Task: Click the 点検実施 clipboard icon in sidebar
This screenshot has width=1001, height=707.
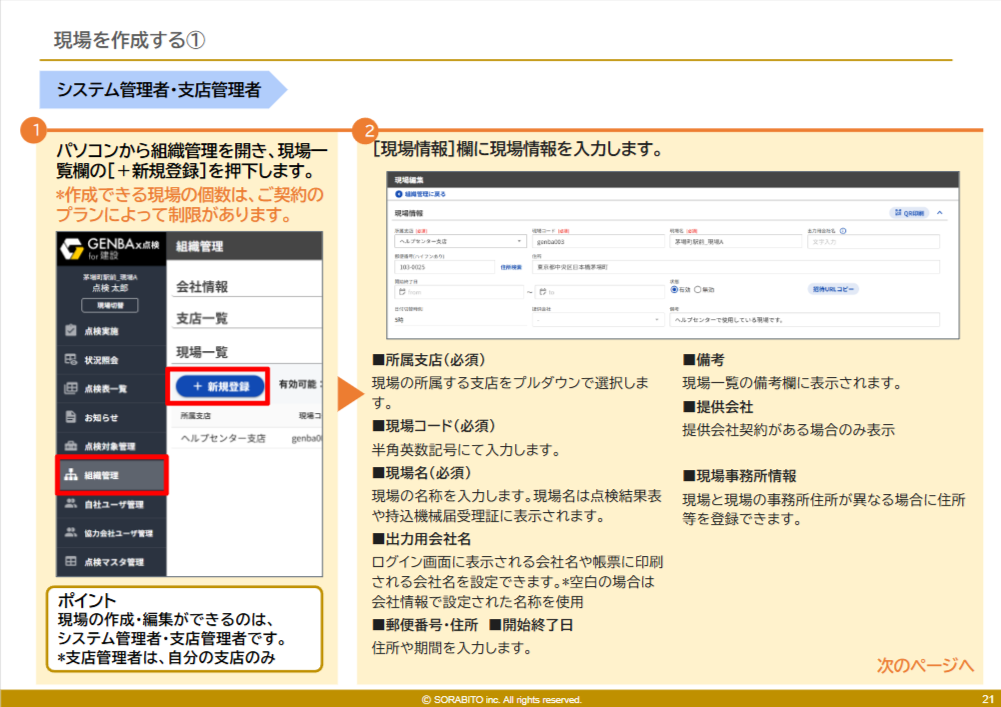Action: pyautogui.click(x=71, y=330)
